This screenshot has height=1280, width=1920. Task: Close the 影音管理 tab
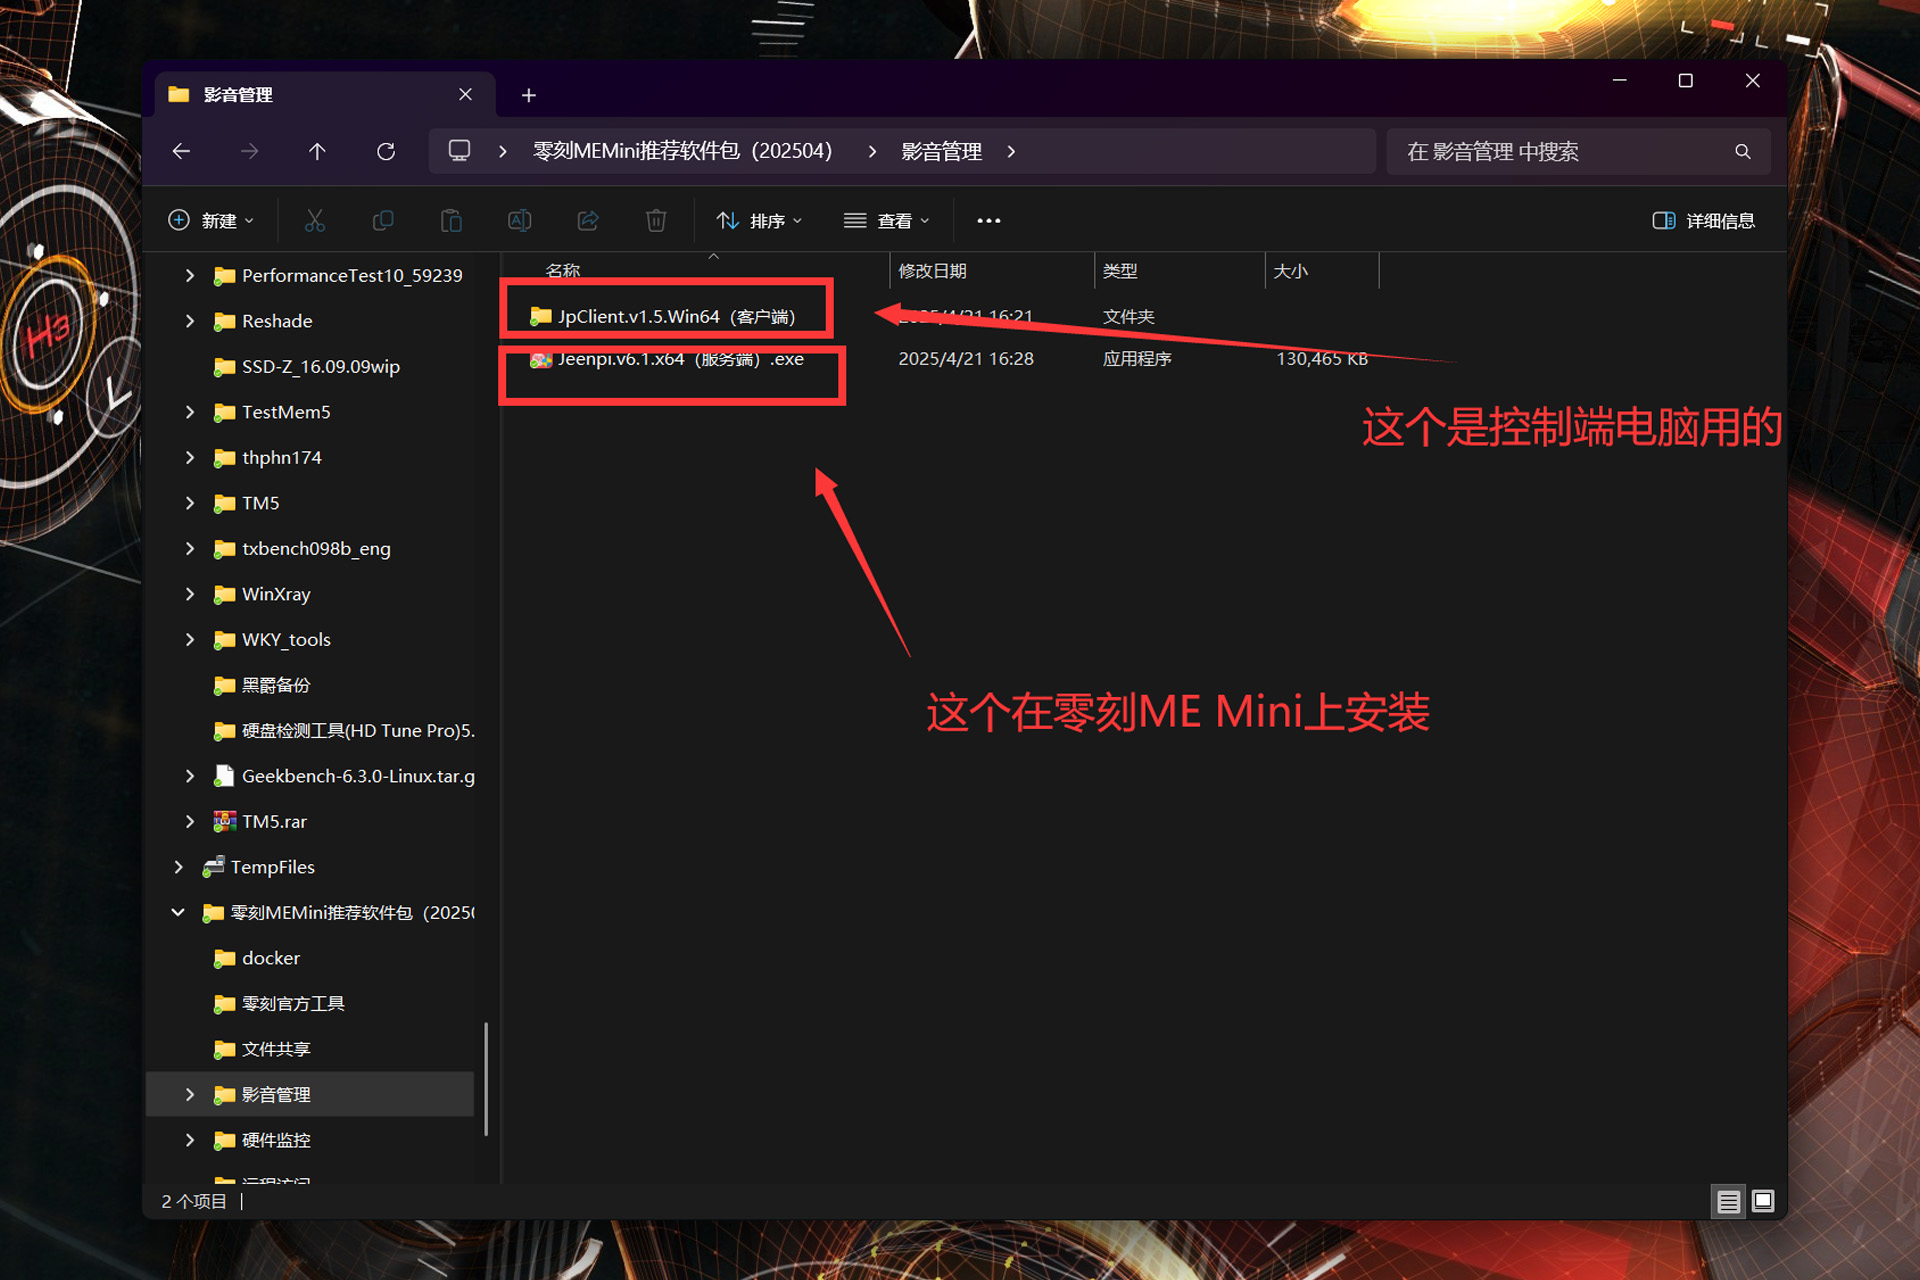[465, 94]
